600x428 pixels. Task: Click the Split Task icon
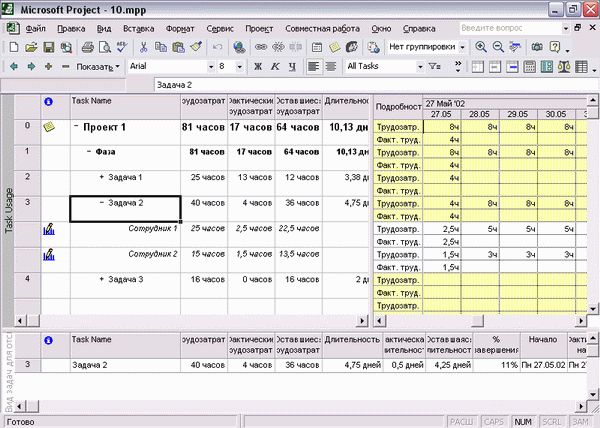[x=295, y=47]
